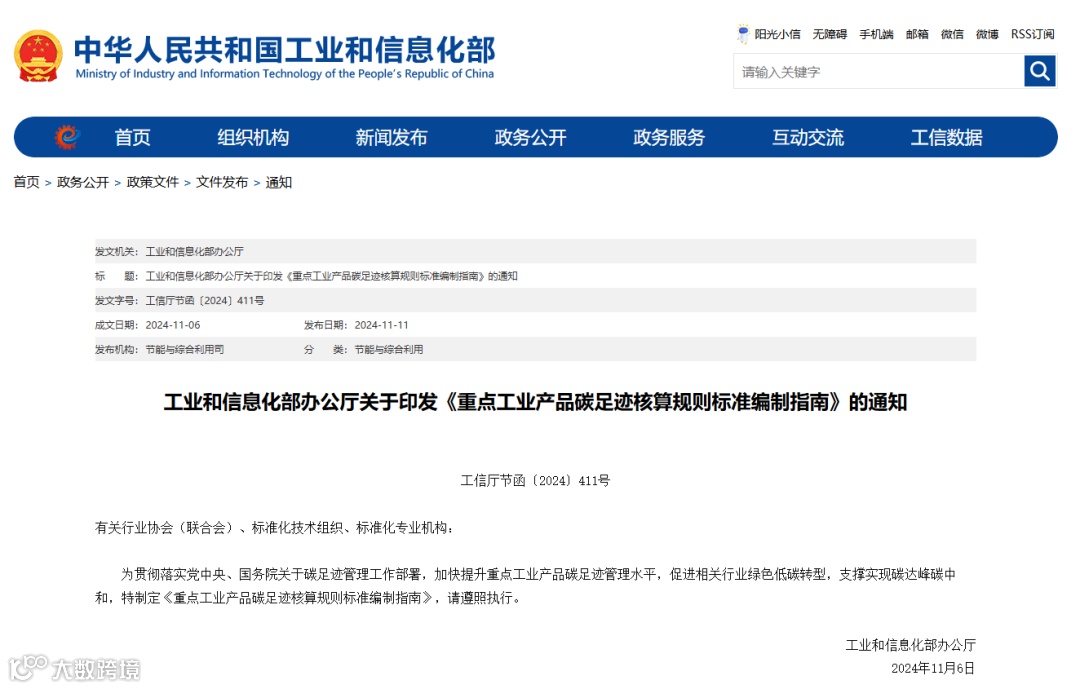Click 通知 breadcrumb link
The height and width of the screenshot is (689, 1080).
pos(278,182)
